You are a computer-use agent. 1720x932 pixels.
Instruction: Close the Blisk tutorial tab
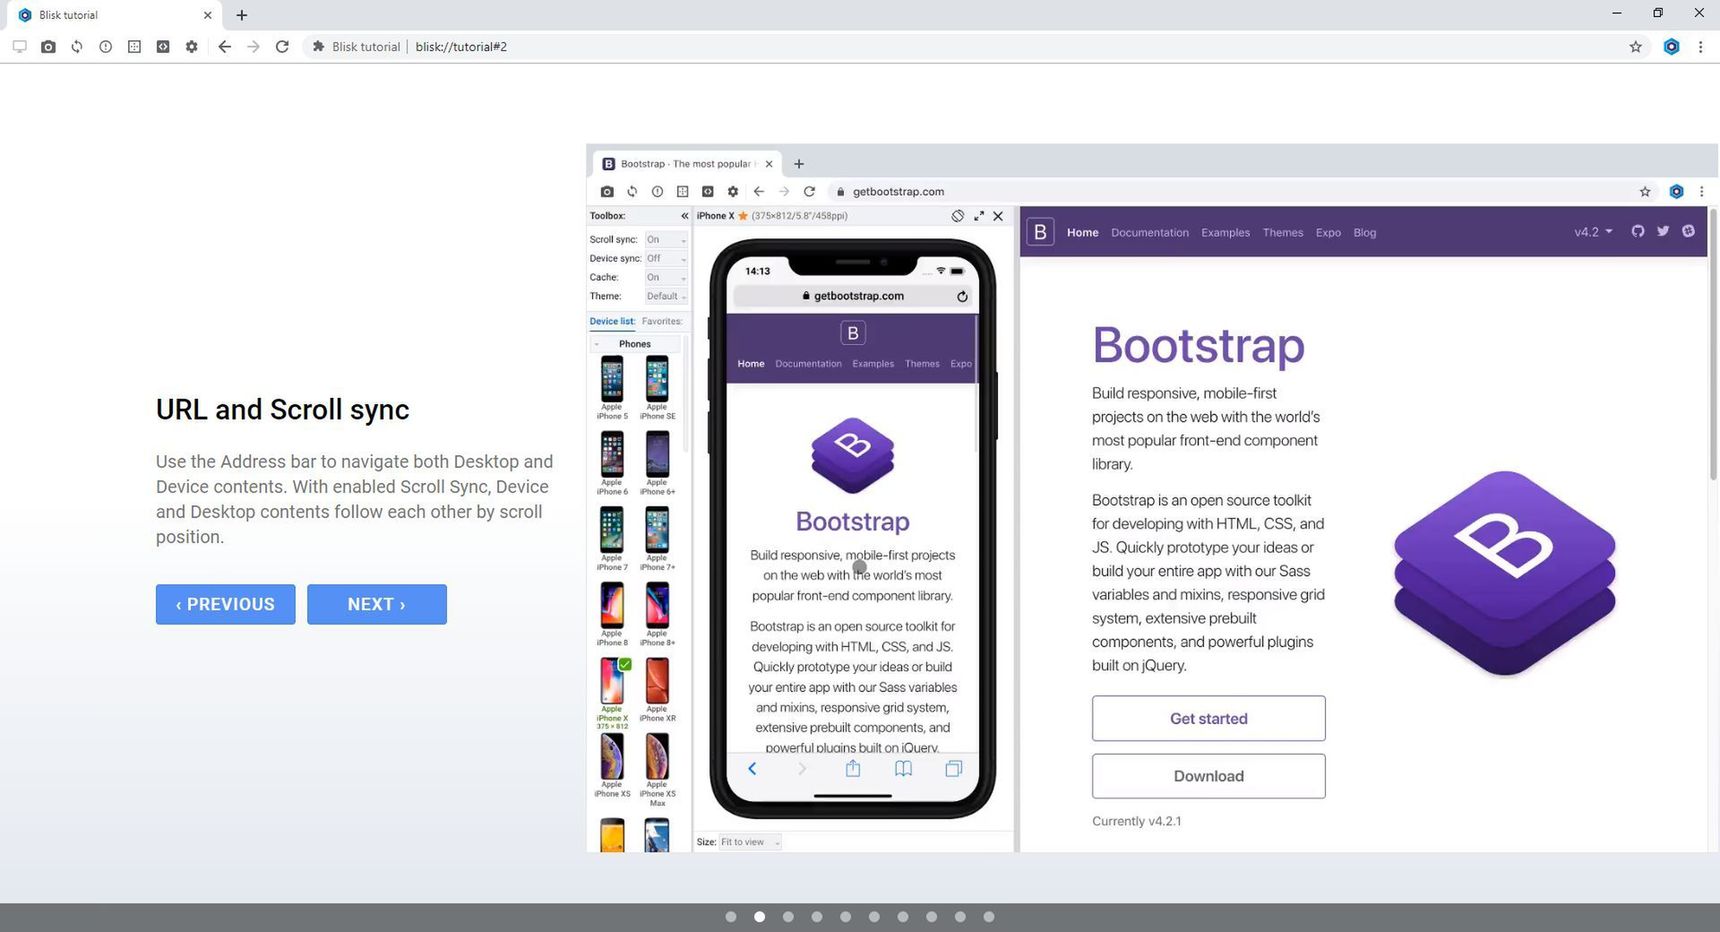click(208, 15)
